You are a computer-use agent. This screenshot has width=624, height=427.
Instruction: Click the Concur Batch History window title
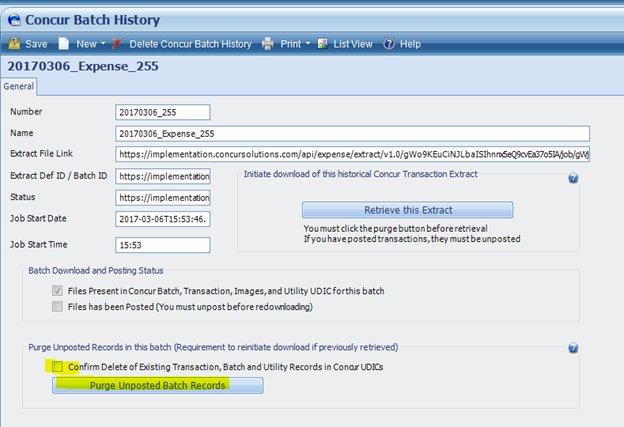click(x=92, y=20)
